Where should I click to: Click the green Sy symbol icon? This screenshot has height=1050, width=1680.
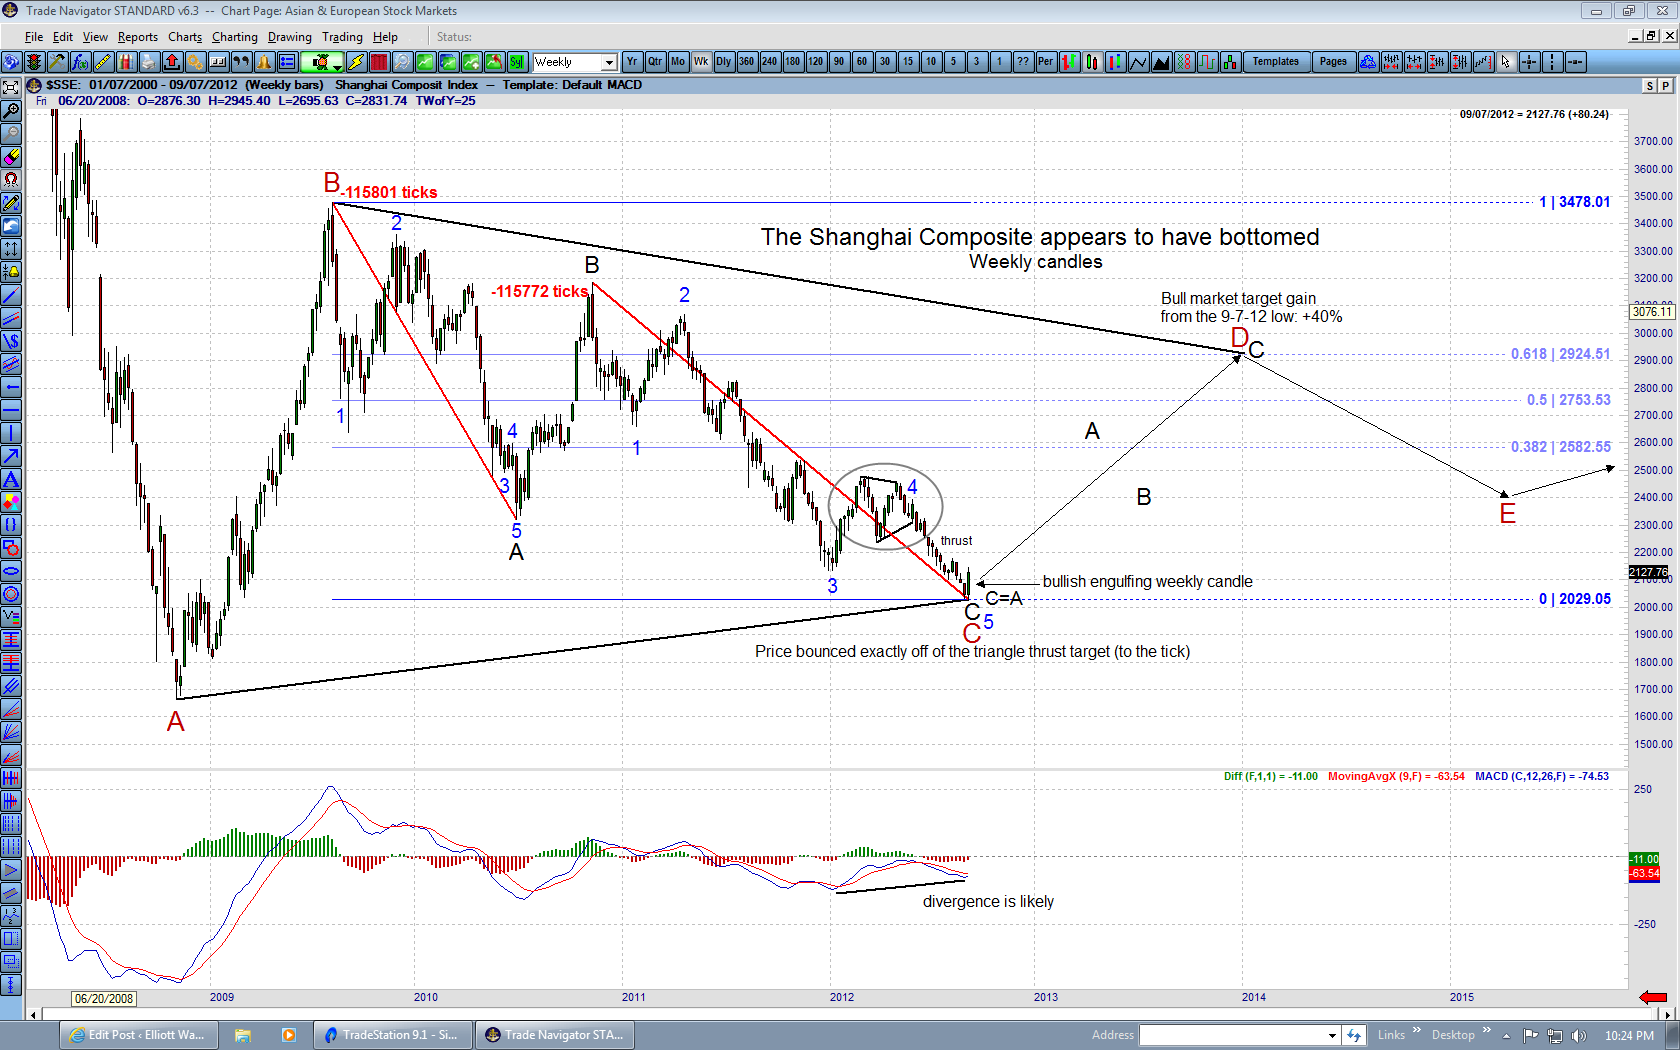(517, 62)
